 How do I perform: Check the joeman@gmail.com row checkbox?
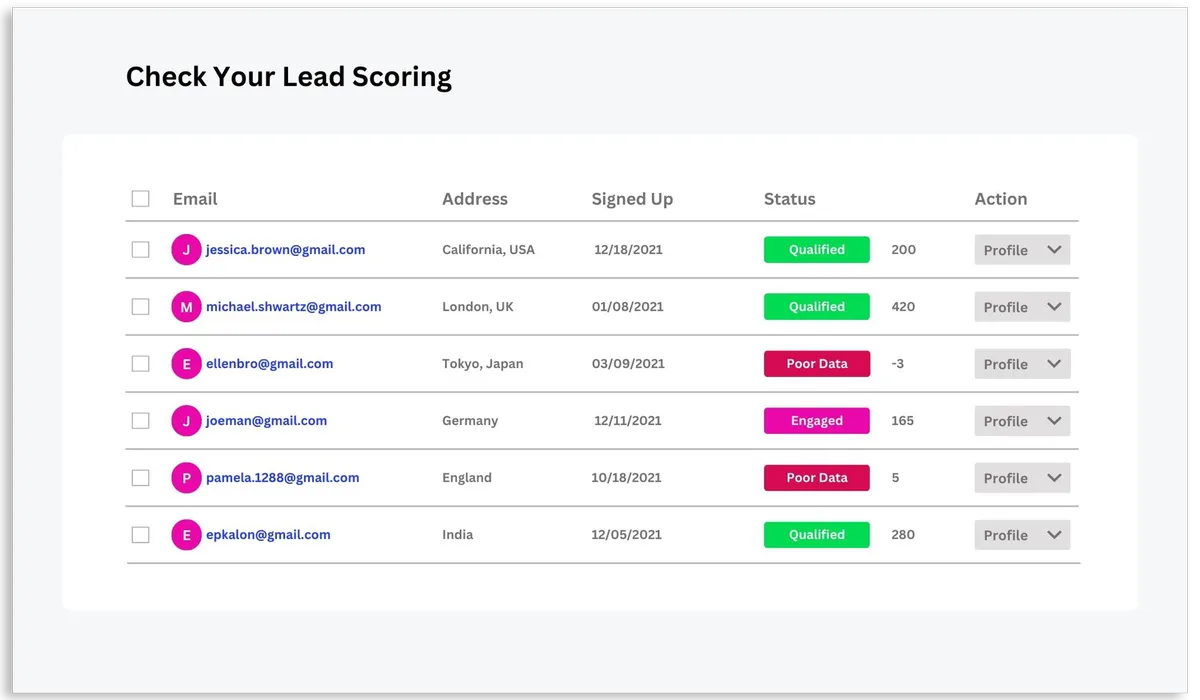tap(141, 421)
